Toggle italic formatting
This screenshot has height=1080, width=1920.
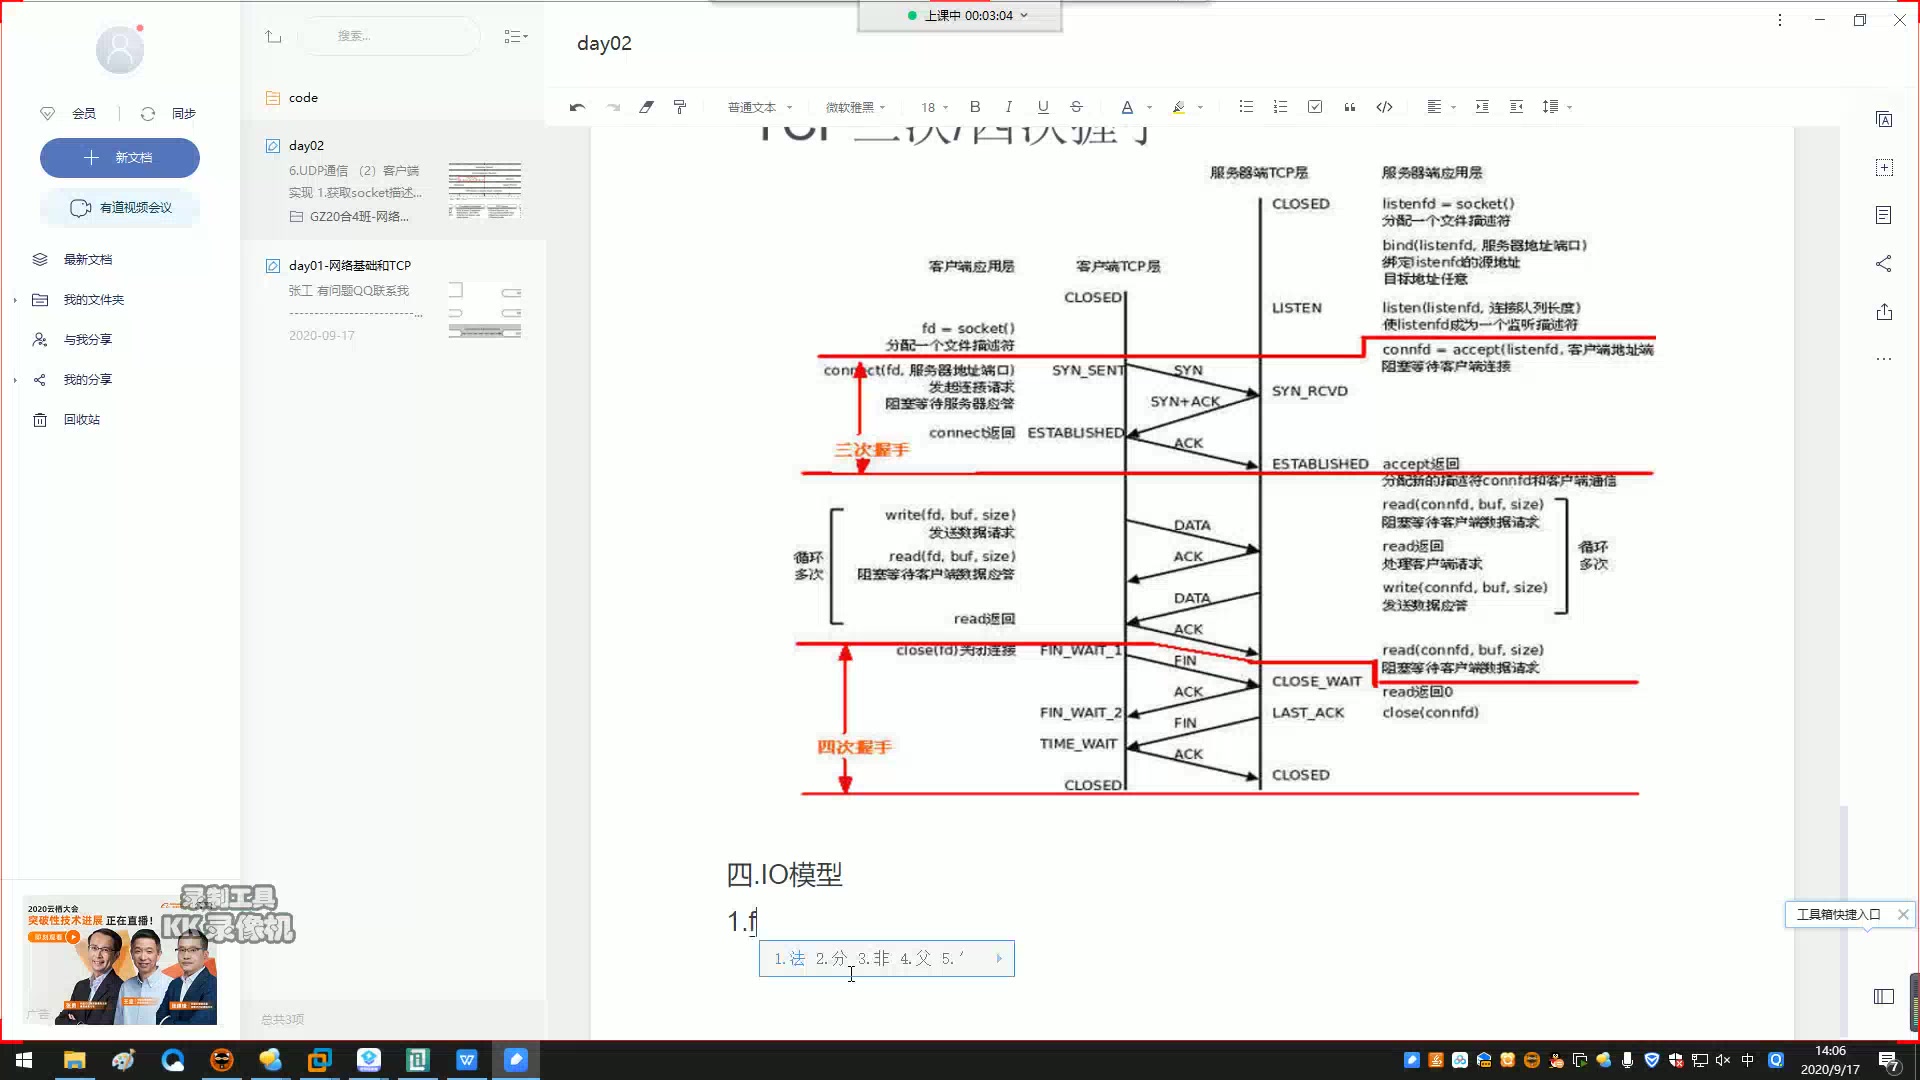coord(1008,107)
